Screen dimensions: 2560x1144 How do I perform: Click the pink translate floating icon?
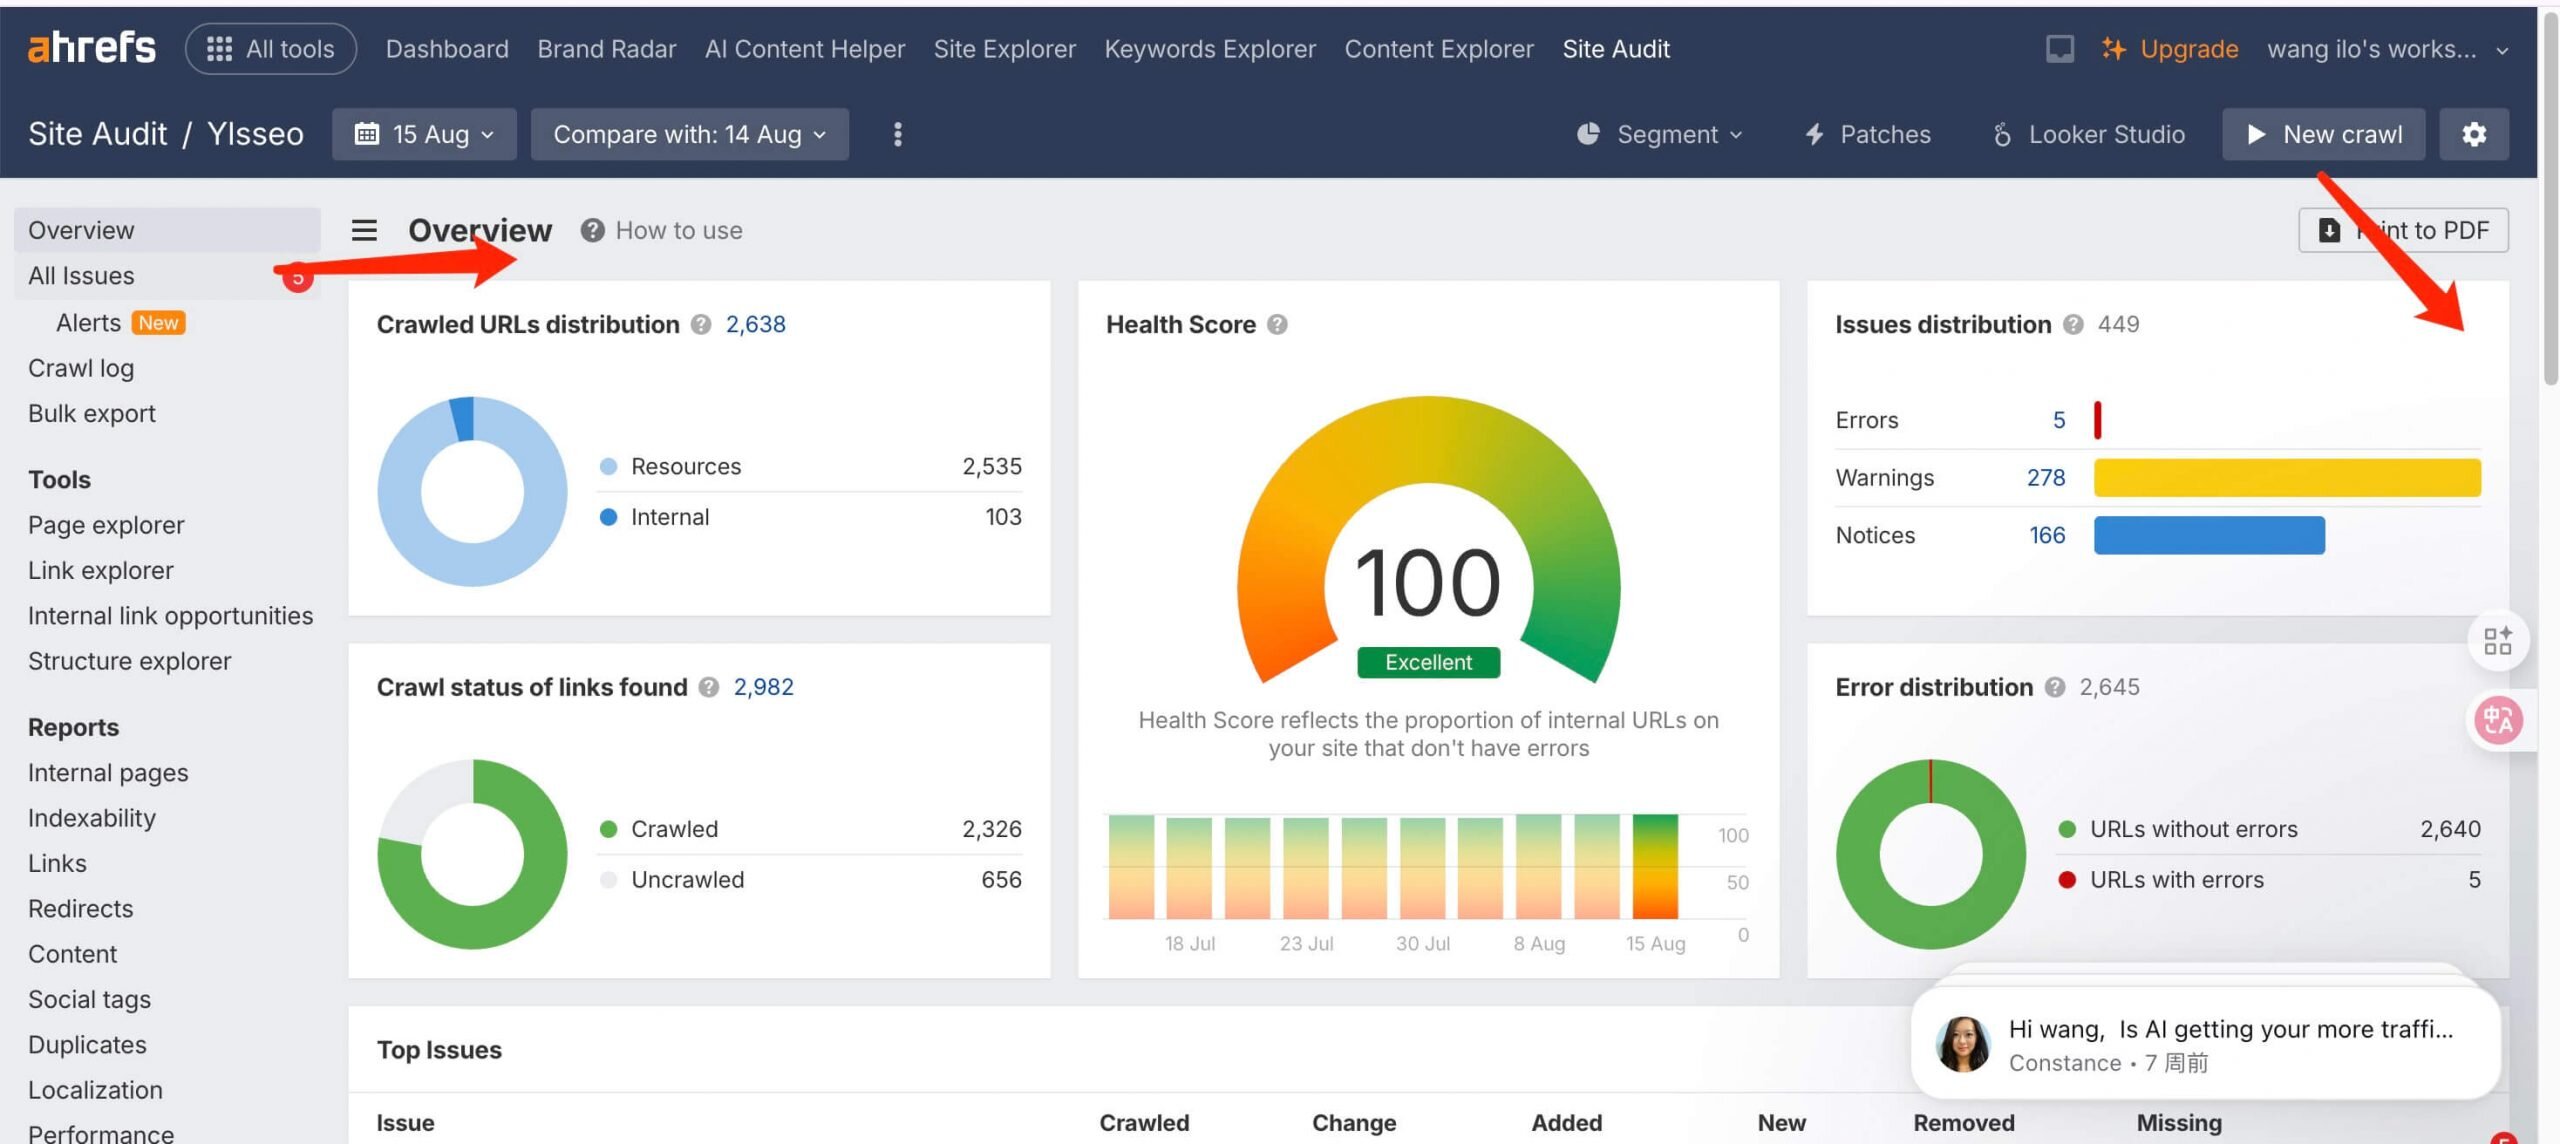pos(2498,719)
